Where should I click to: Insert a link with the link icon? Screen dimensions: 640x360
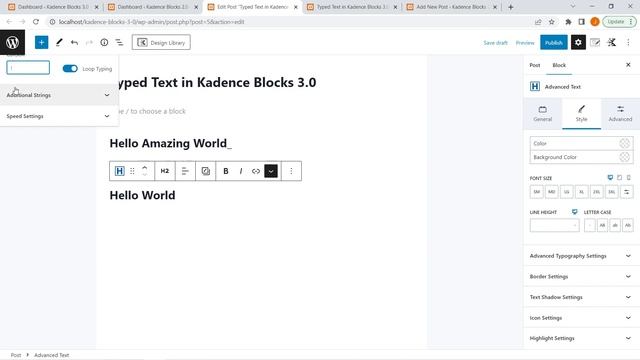point(256,171)
